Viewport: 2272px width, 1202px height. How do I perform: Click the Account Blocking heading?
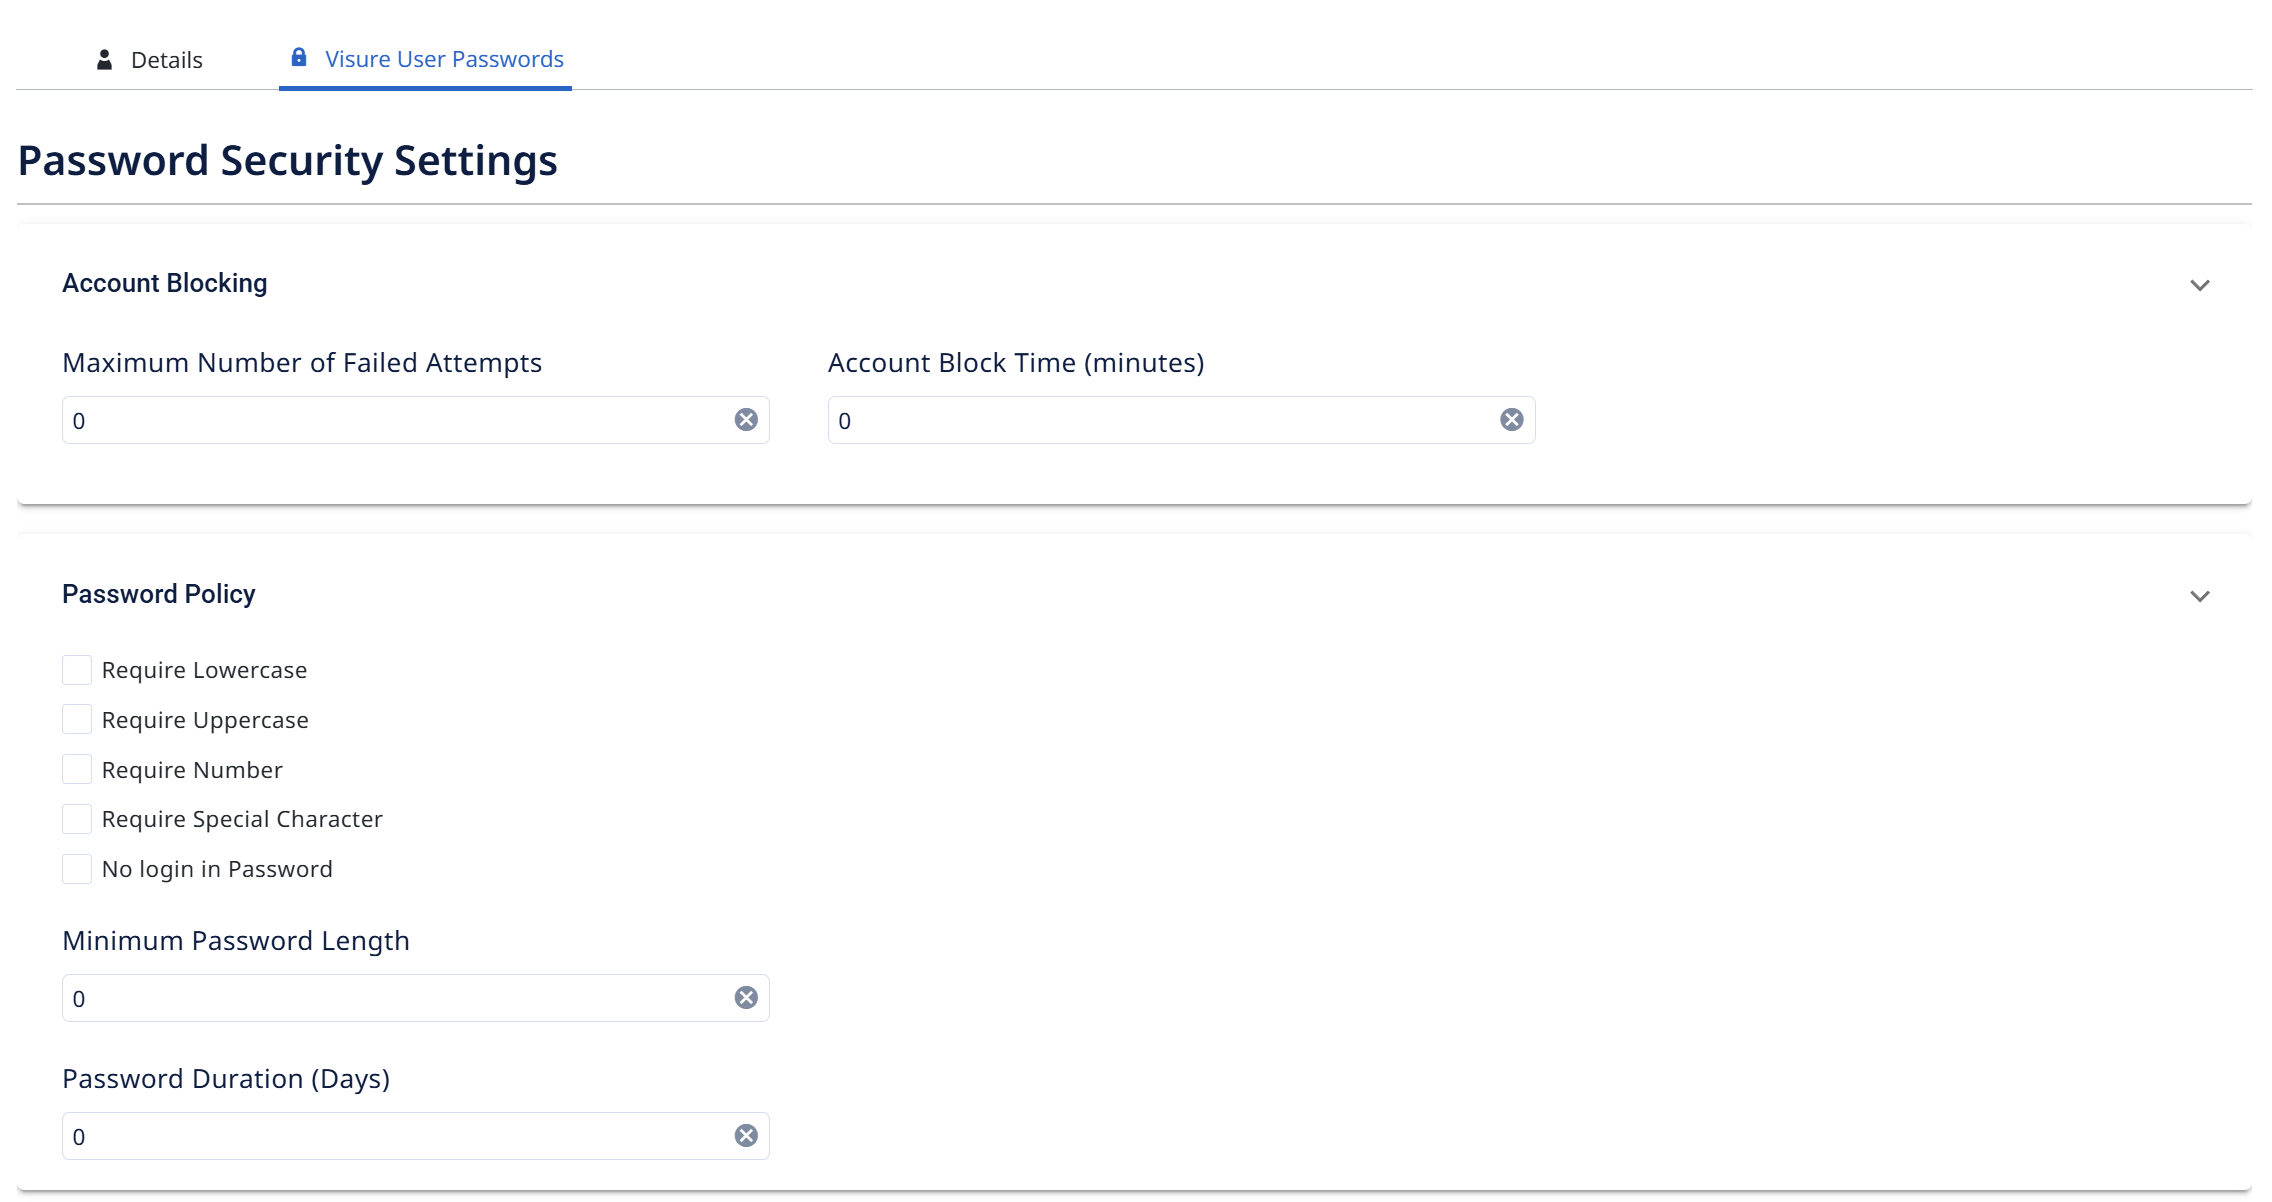[165, 283]
